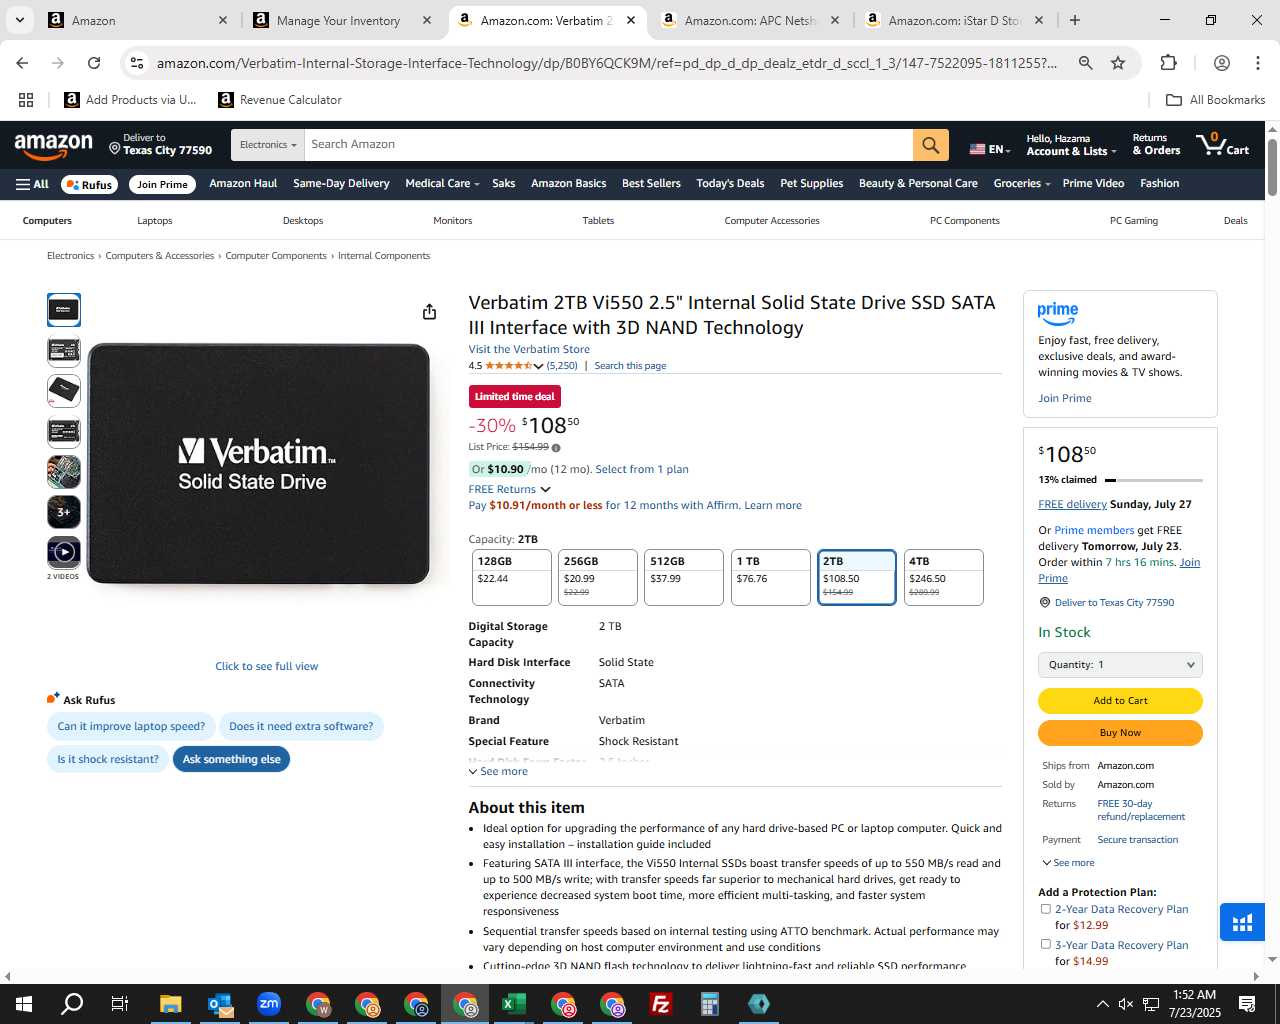
Task: Open Today's Deals nav item
Action: [x=730, y=184]
